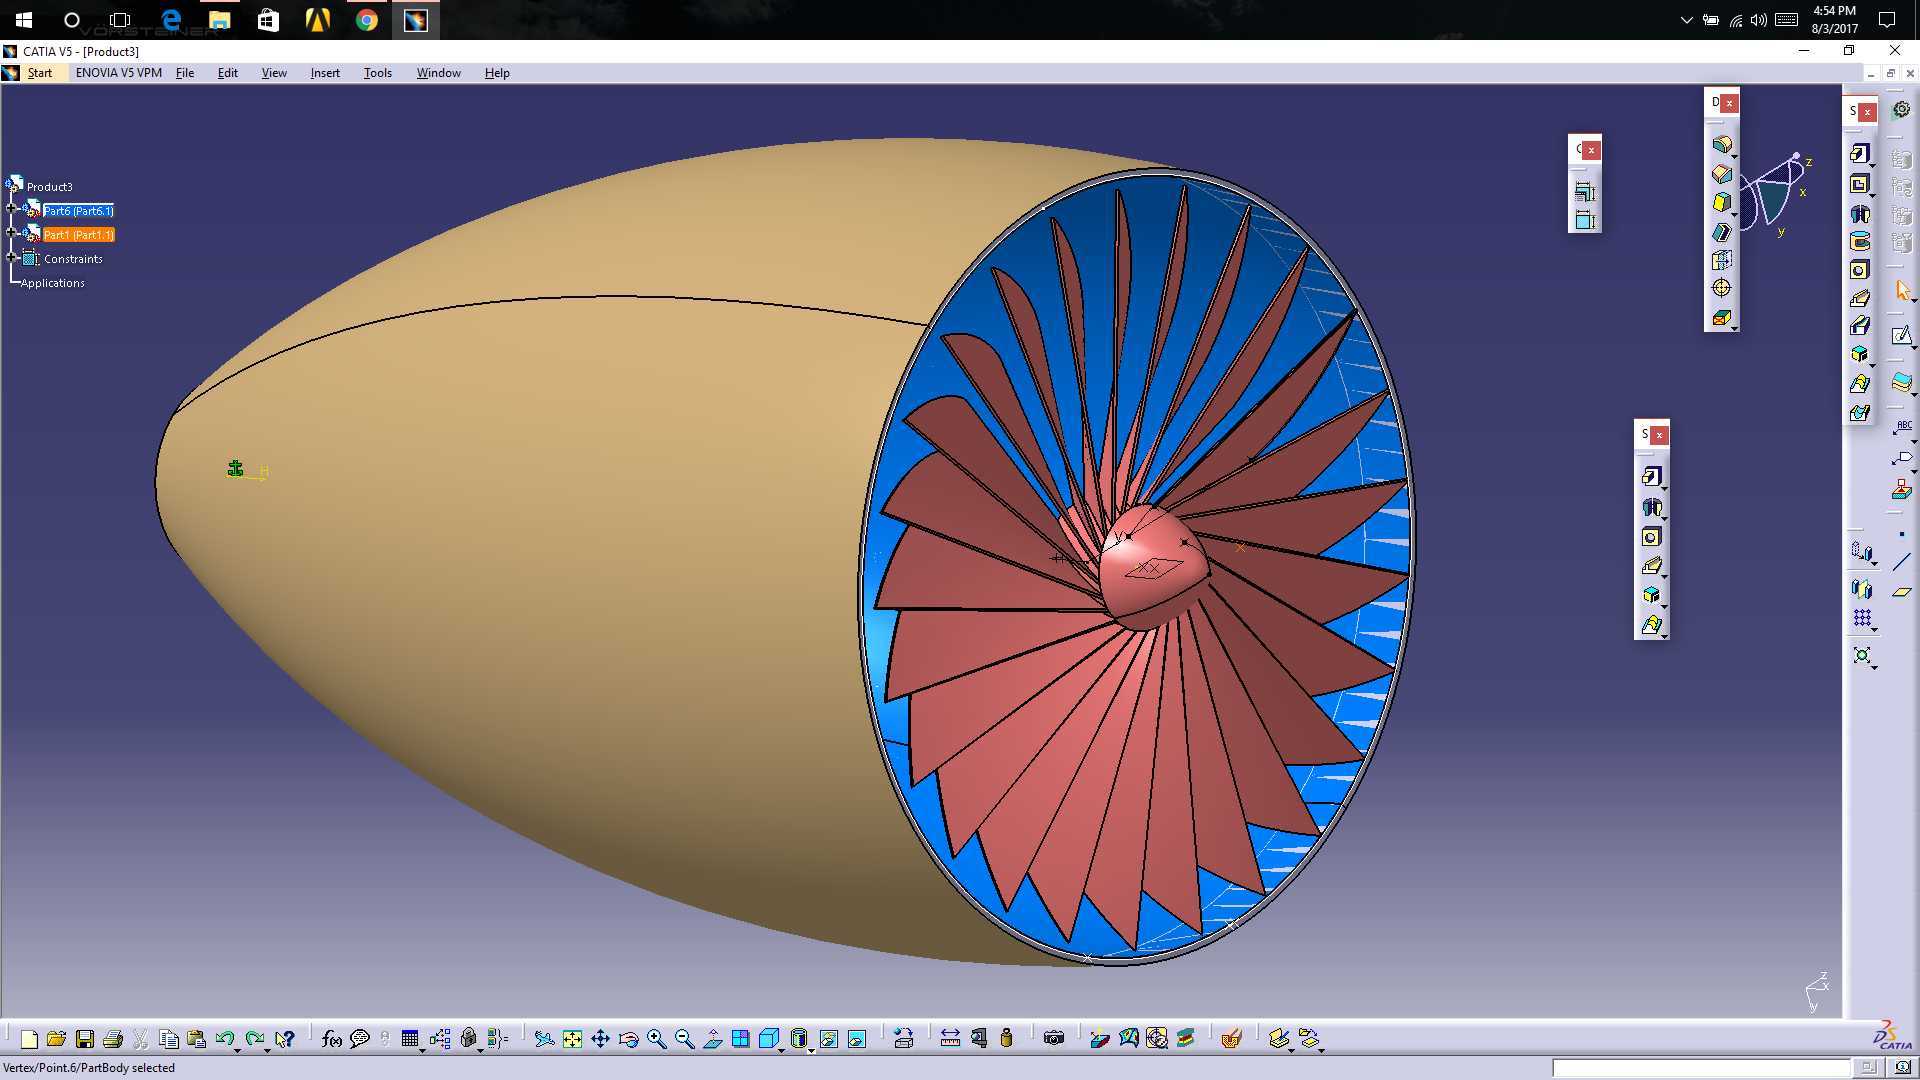This screenshot has height=1080, width=1920.
Task: Click the Save diskette icon
Action: click(x=85, y=1039)
